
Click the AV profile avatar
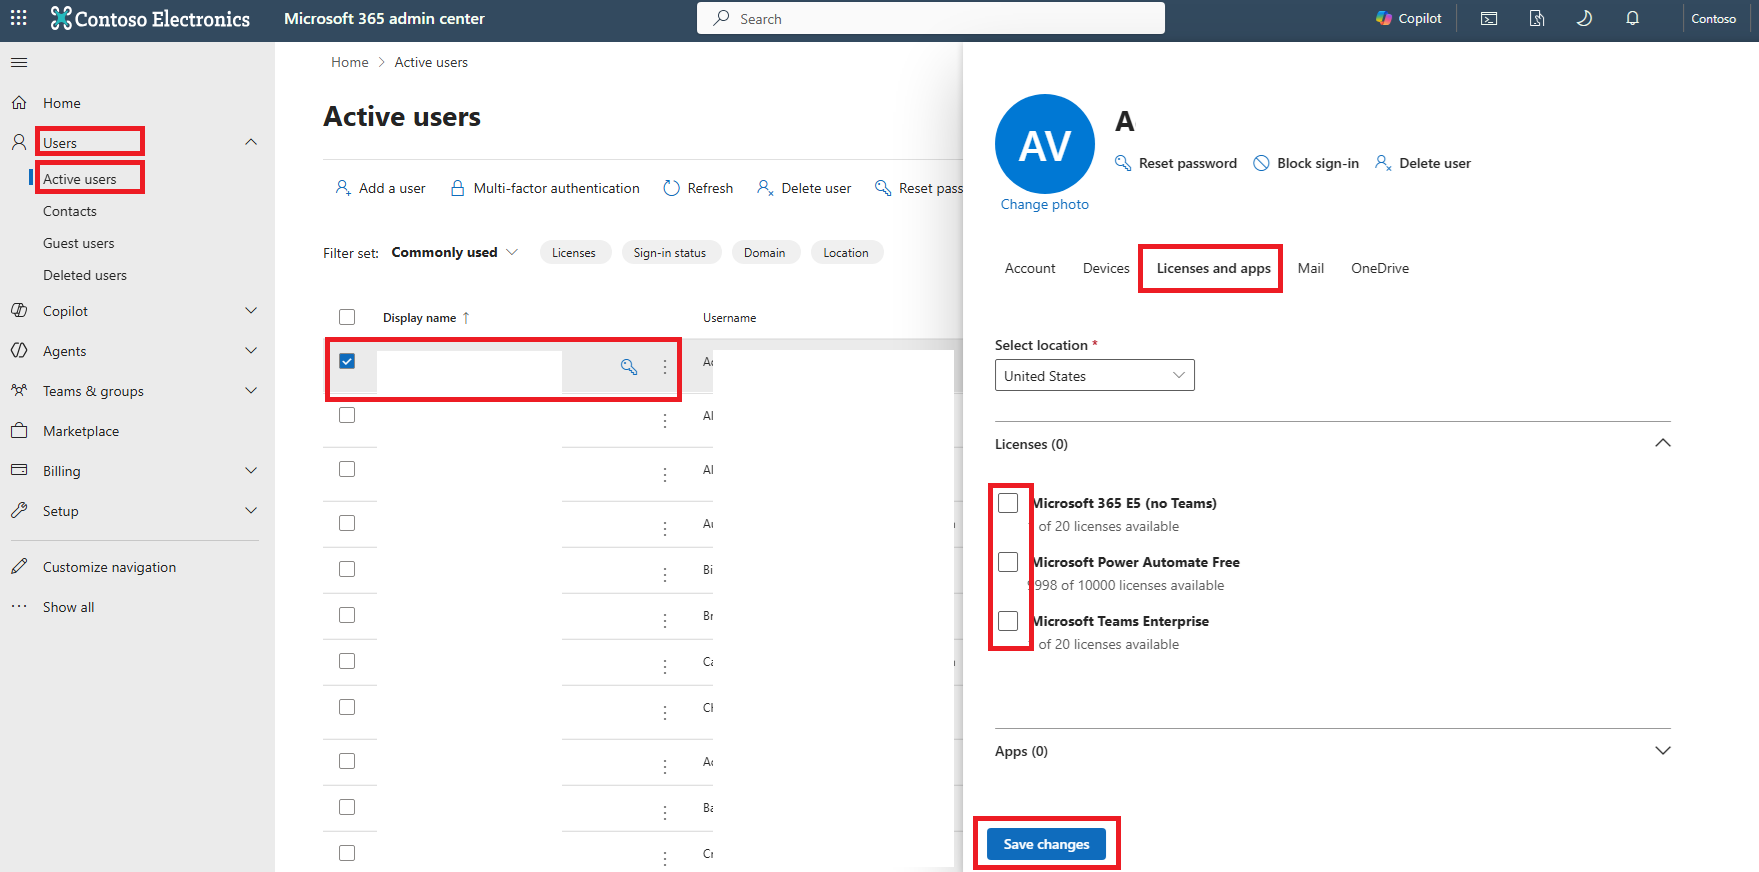1045,144
